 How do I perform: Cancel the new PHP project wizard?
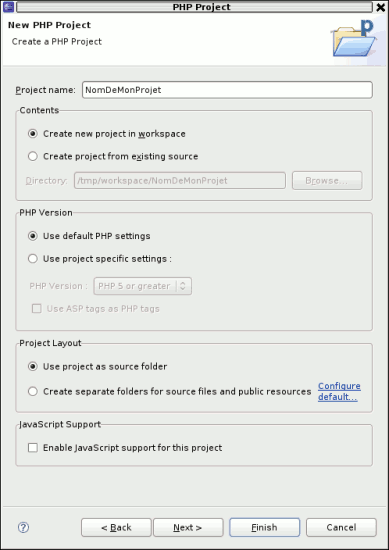click(341, 527)
